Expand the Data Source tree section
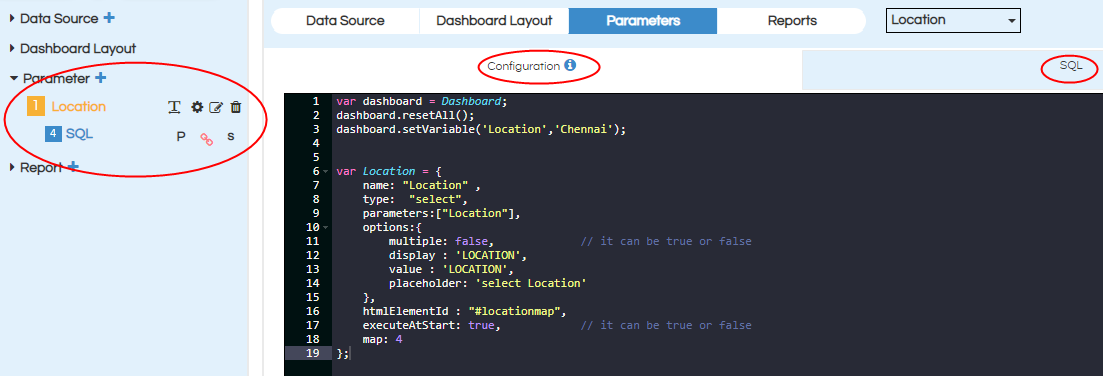 click(13, 19)
